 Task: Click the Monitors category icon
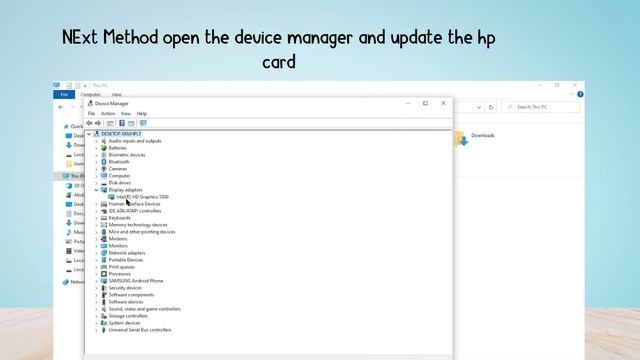pos(104,246)
